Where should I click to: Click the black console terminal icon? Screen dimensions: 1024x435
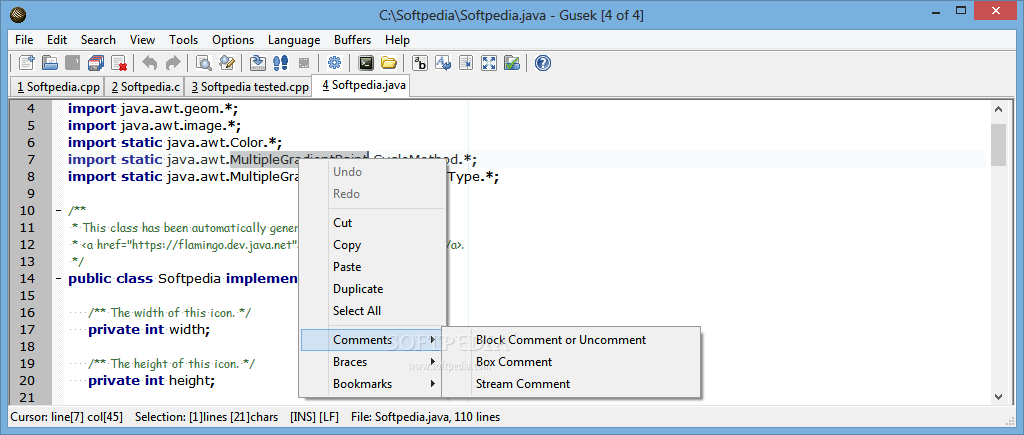[x=366, y=63]
